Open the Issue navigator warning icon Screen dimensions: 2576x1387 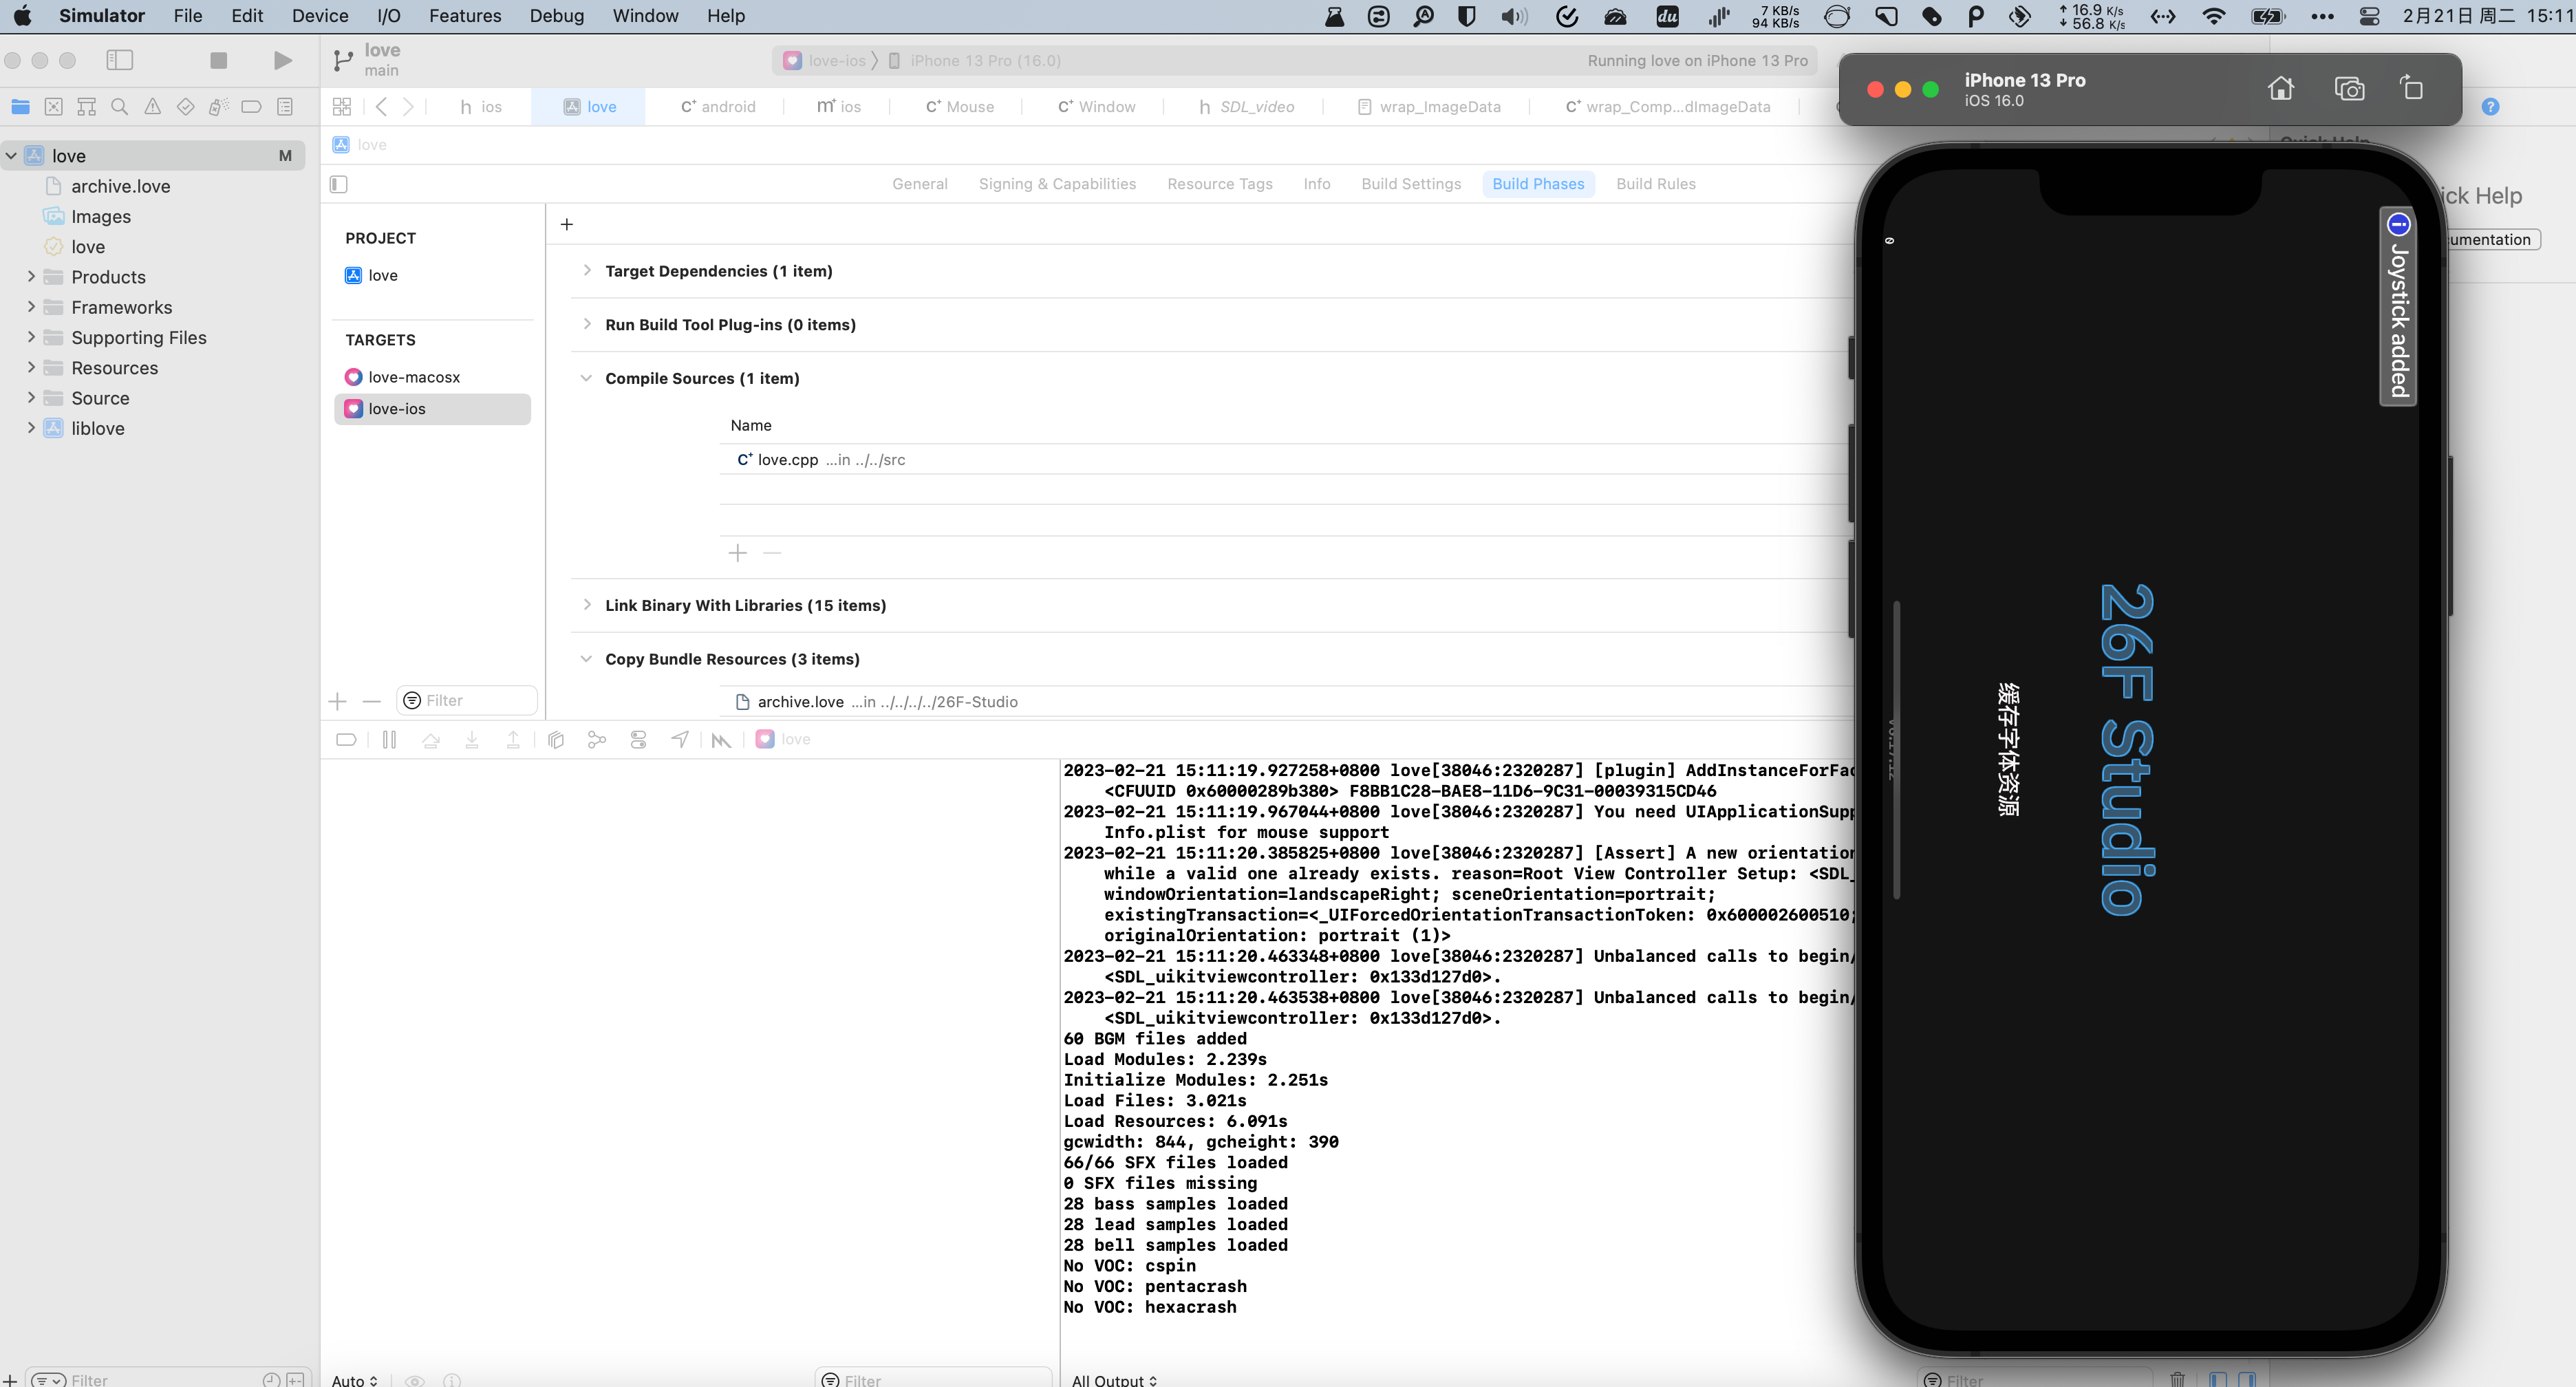pyautogui.click(x=153, y=106)
